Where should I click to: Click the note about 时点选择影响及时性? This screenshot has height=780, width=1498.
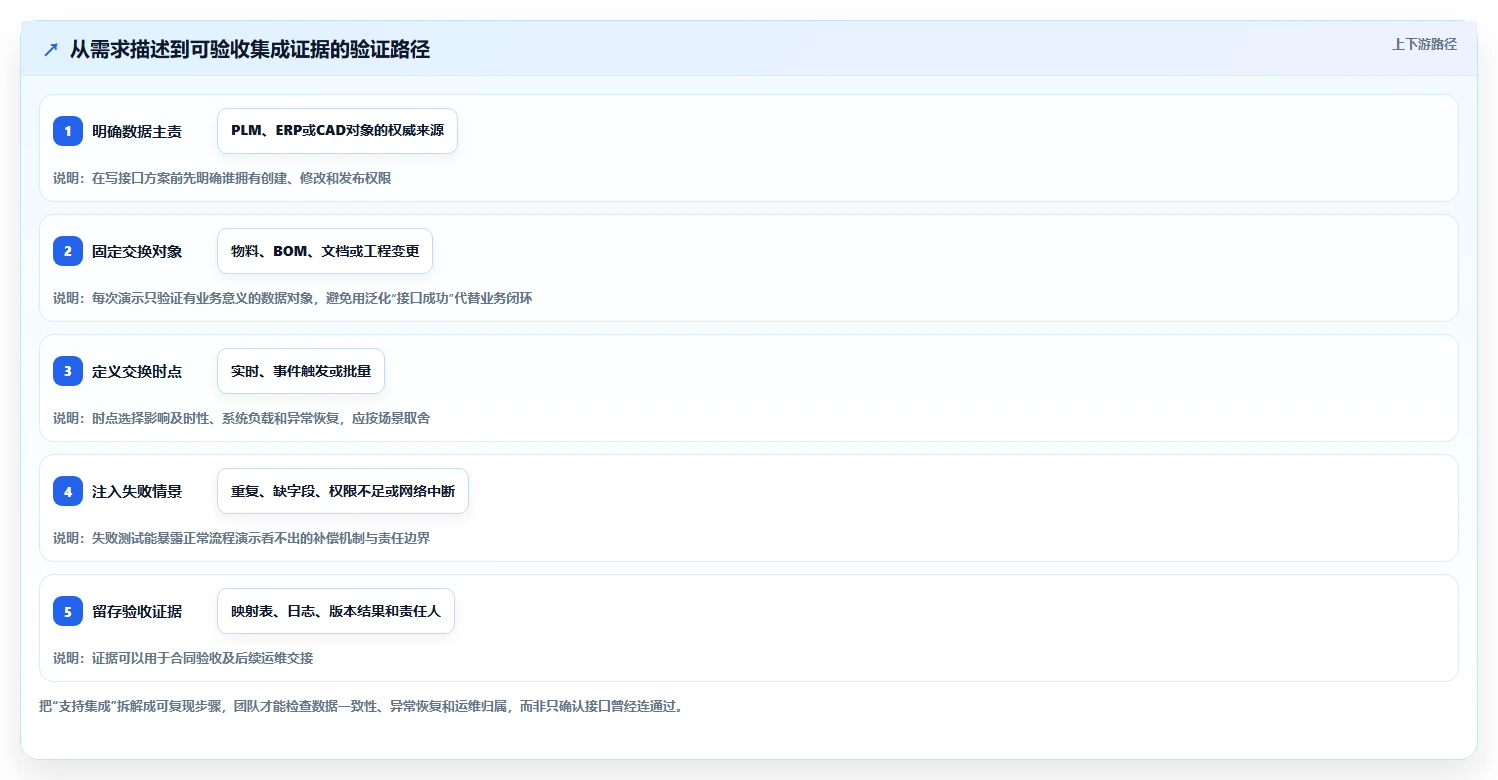pos(242,418)
